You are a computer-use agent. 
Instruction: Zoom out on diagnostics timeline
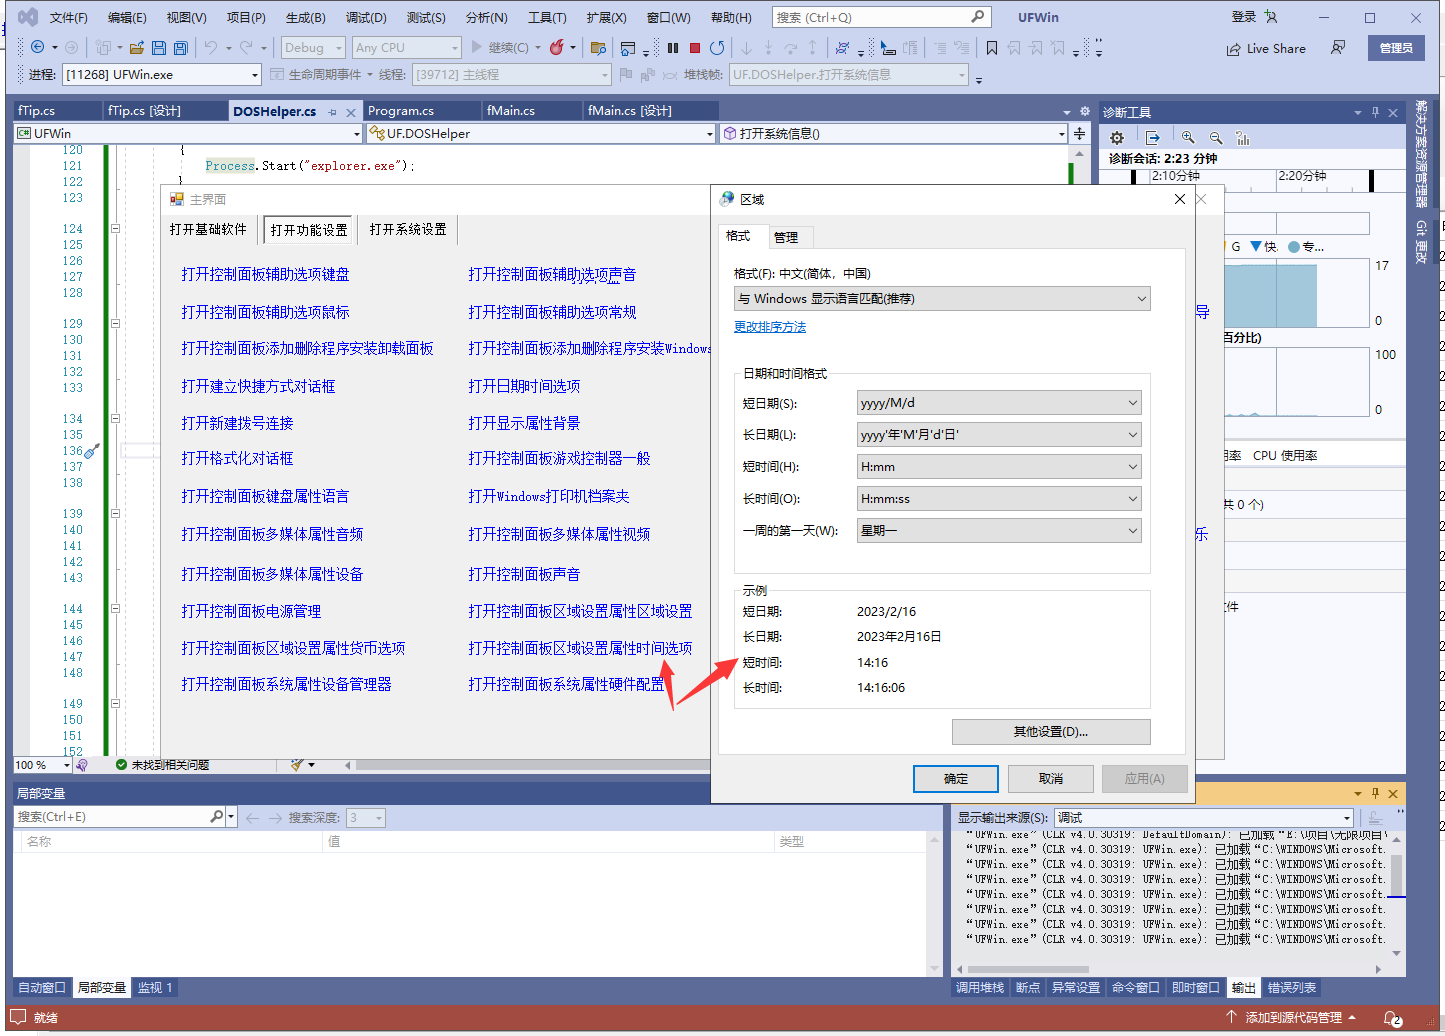point(1216,138)
